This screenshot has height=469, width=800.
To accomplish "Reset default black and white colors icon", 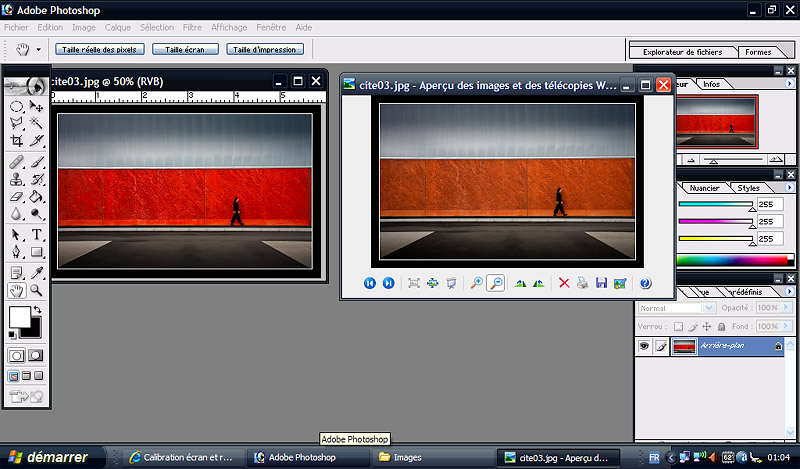I will [12, 335].
